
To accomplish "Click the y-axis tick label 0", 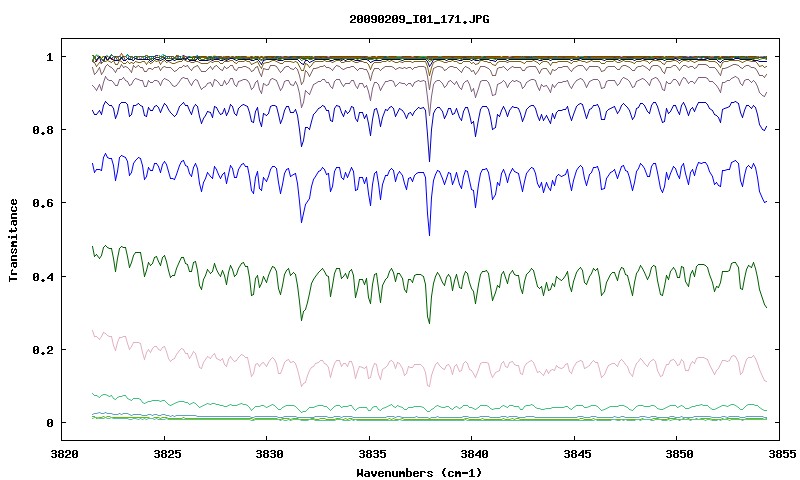I will coord(49,423).
